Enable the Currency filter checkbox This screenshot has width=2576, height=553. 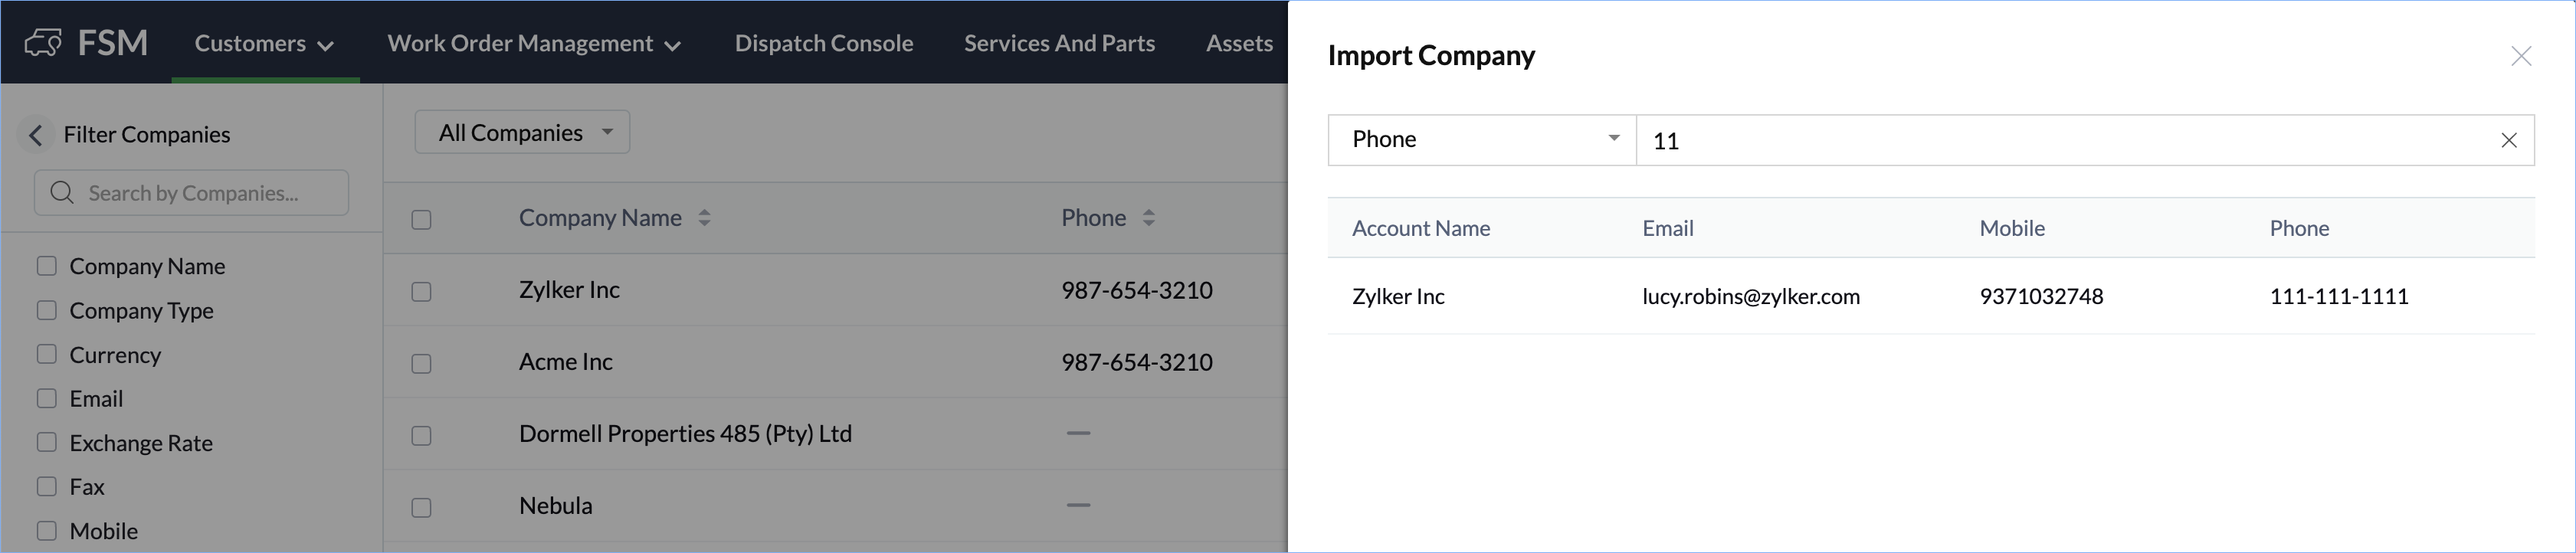point(47,354)
